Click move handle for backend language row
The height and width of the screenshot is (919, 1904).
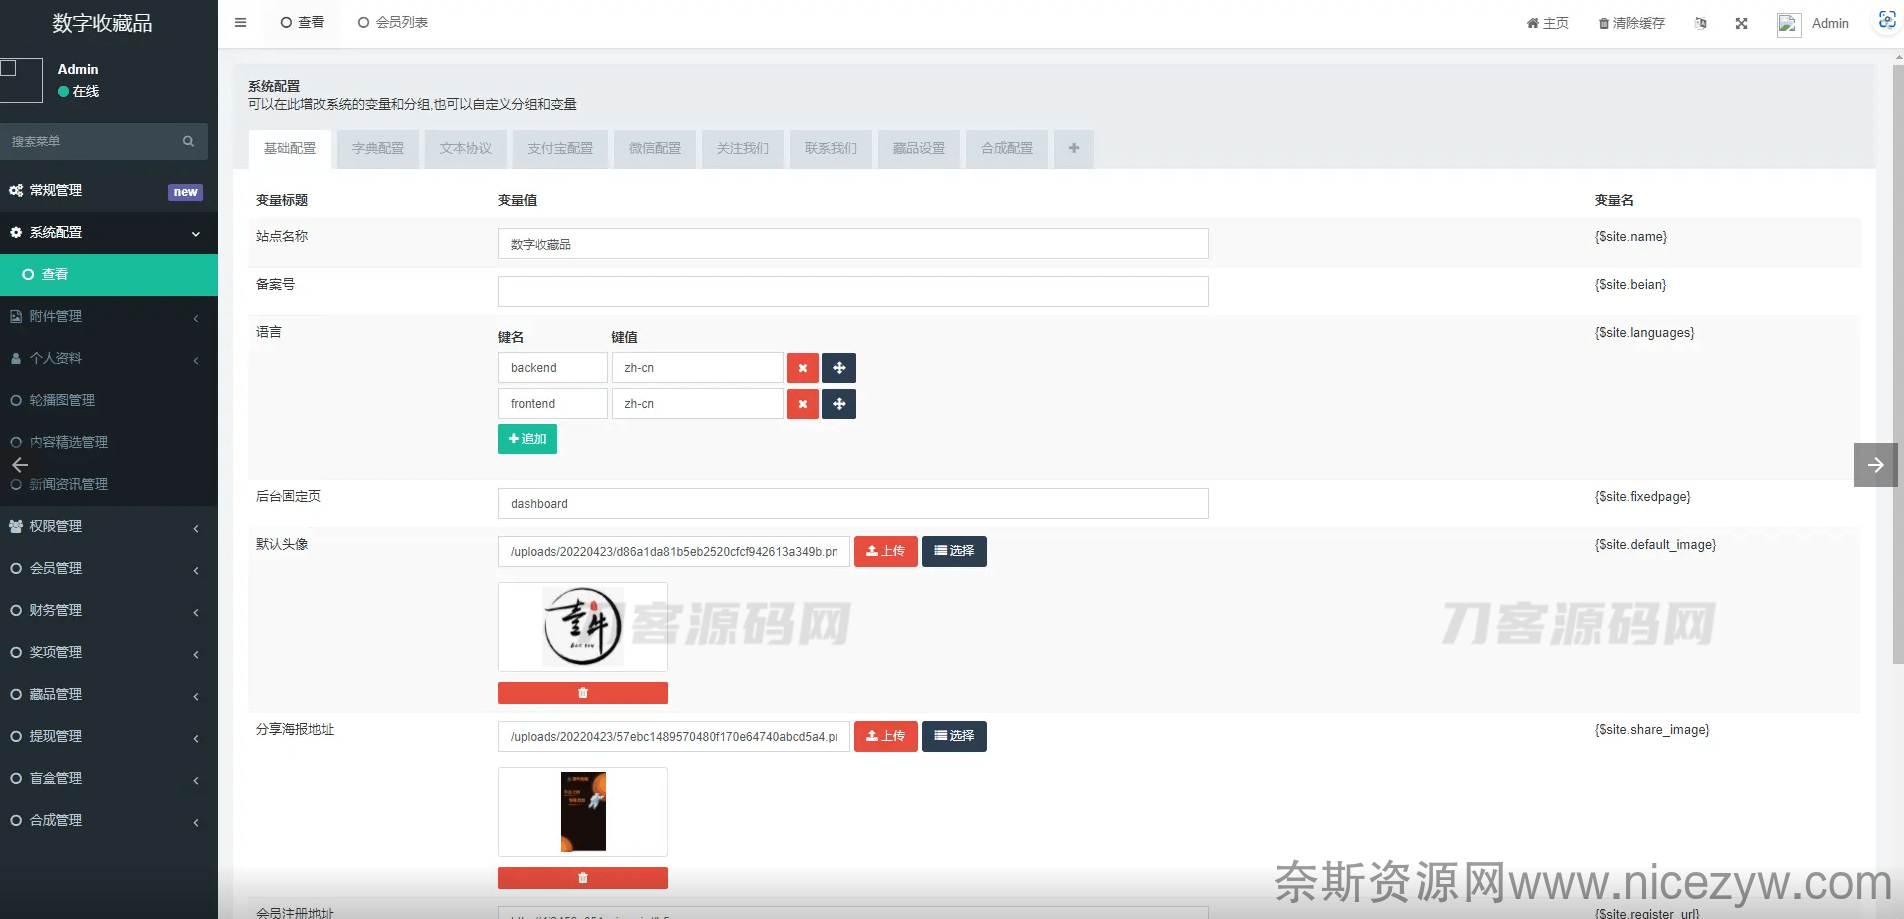pyautogui.click(x=839, y=368)
